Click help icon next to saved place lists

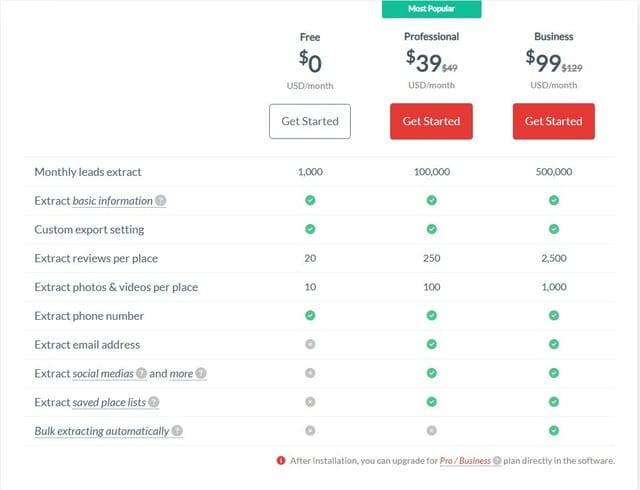[x=154, y=402]
